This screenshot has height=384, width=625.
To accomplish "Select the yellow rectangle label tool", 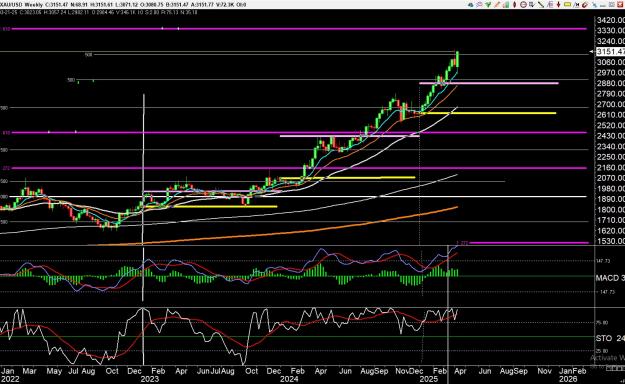I will pyautogui.click(x=567, y=4).
